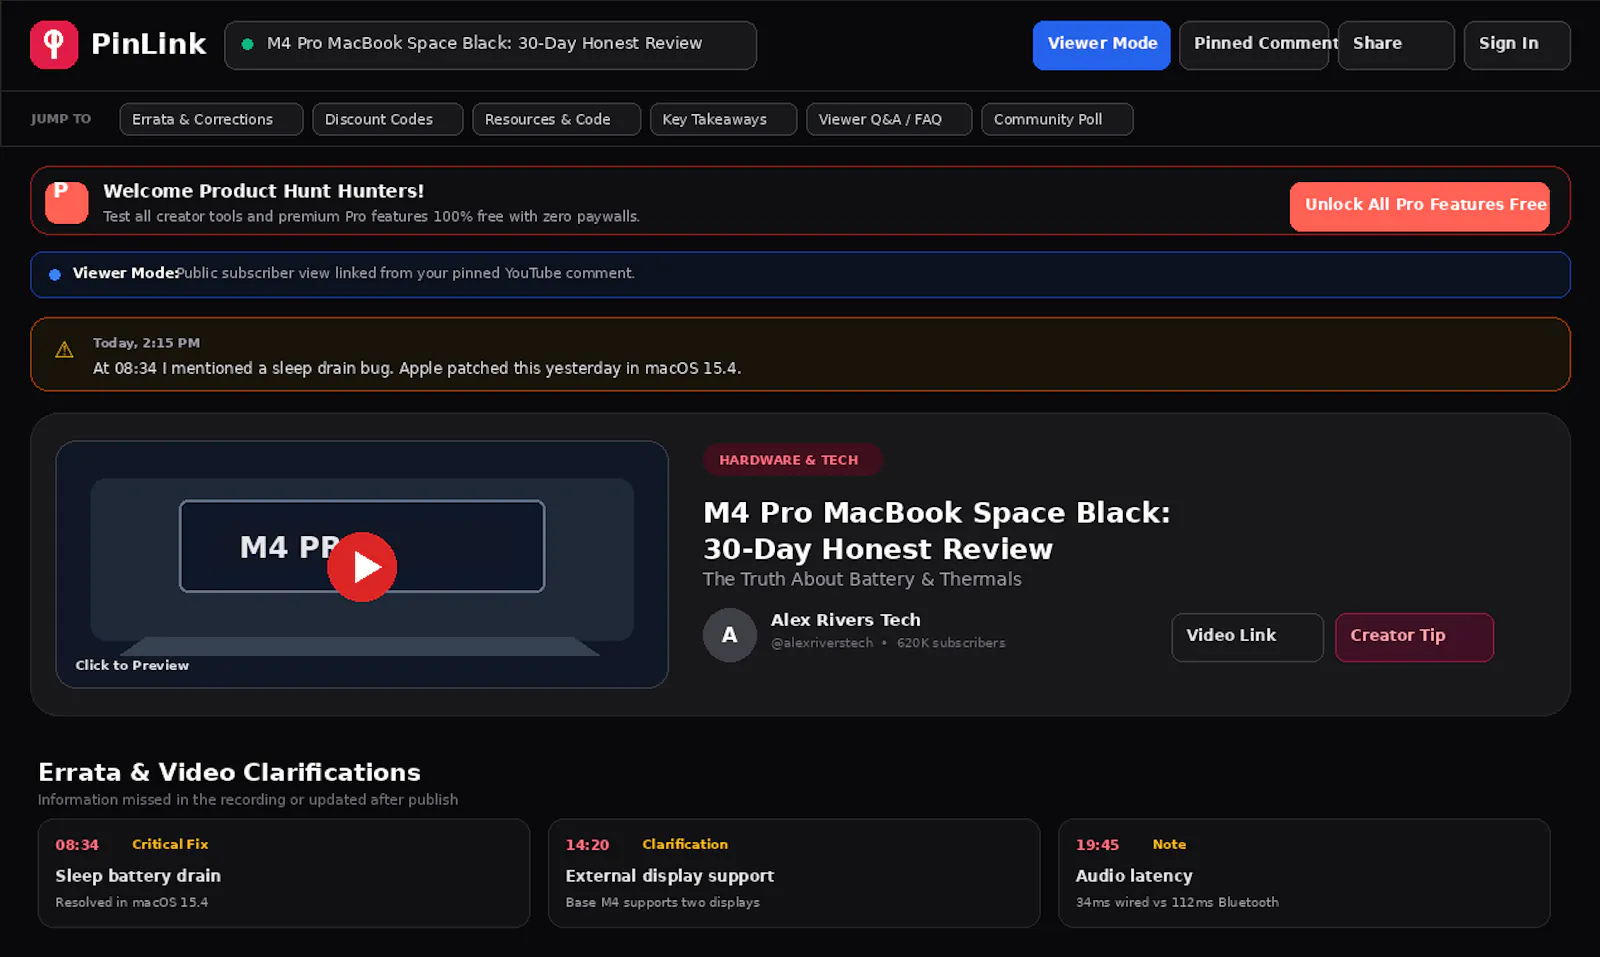Click '34ms wired vs 112ms Bluetooth' text

click(1177, 902)
